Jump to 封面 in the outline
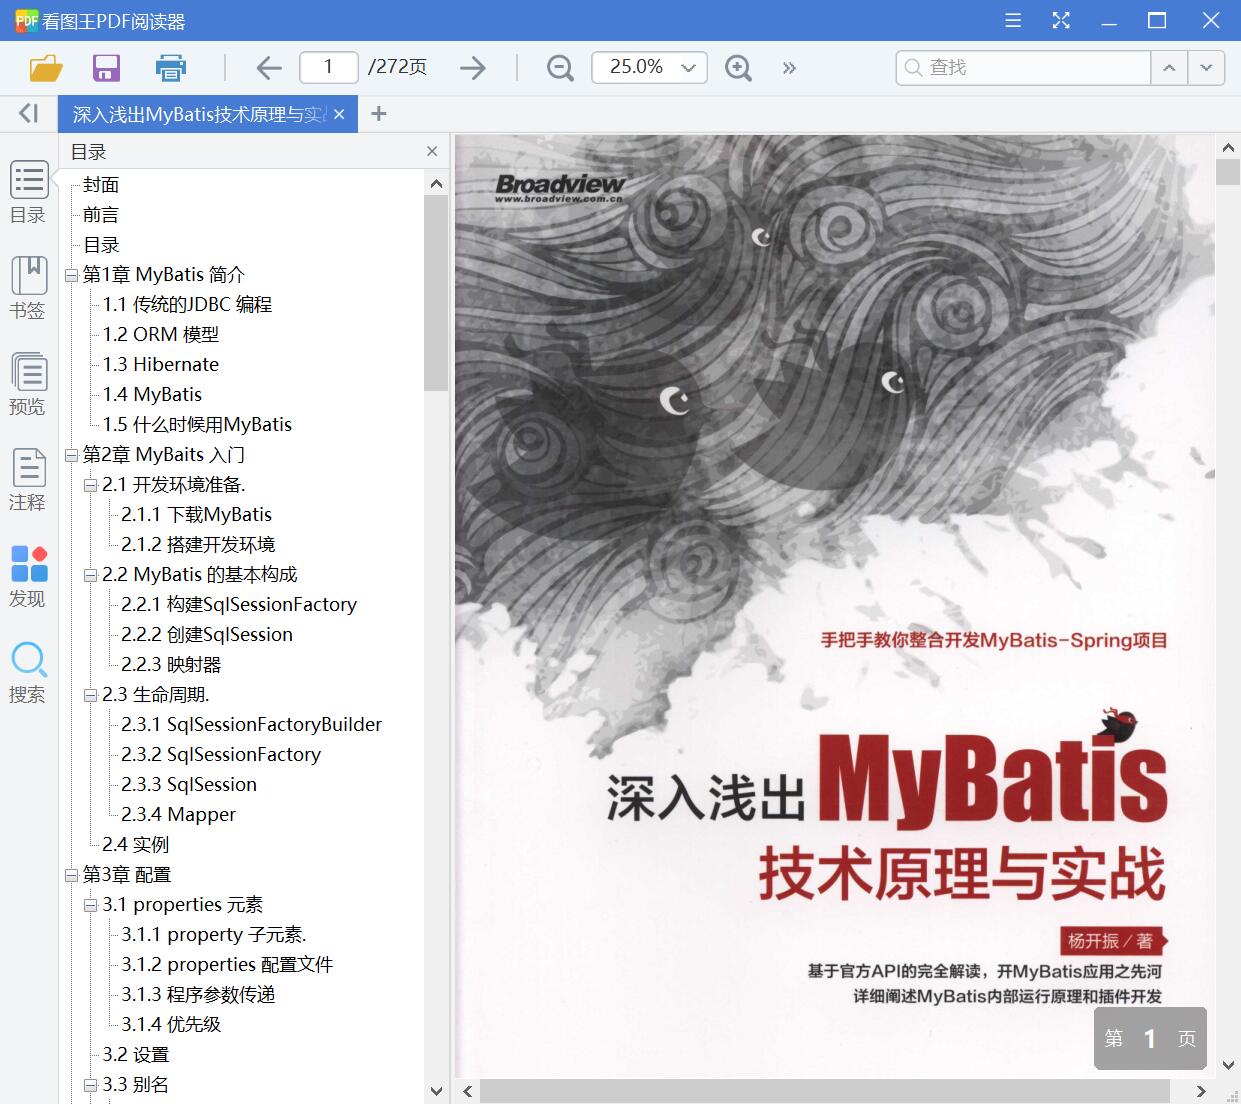Screen dimensions: 1241x1104 click(101, 185)
